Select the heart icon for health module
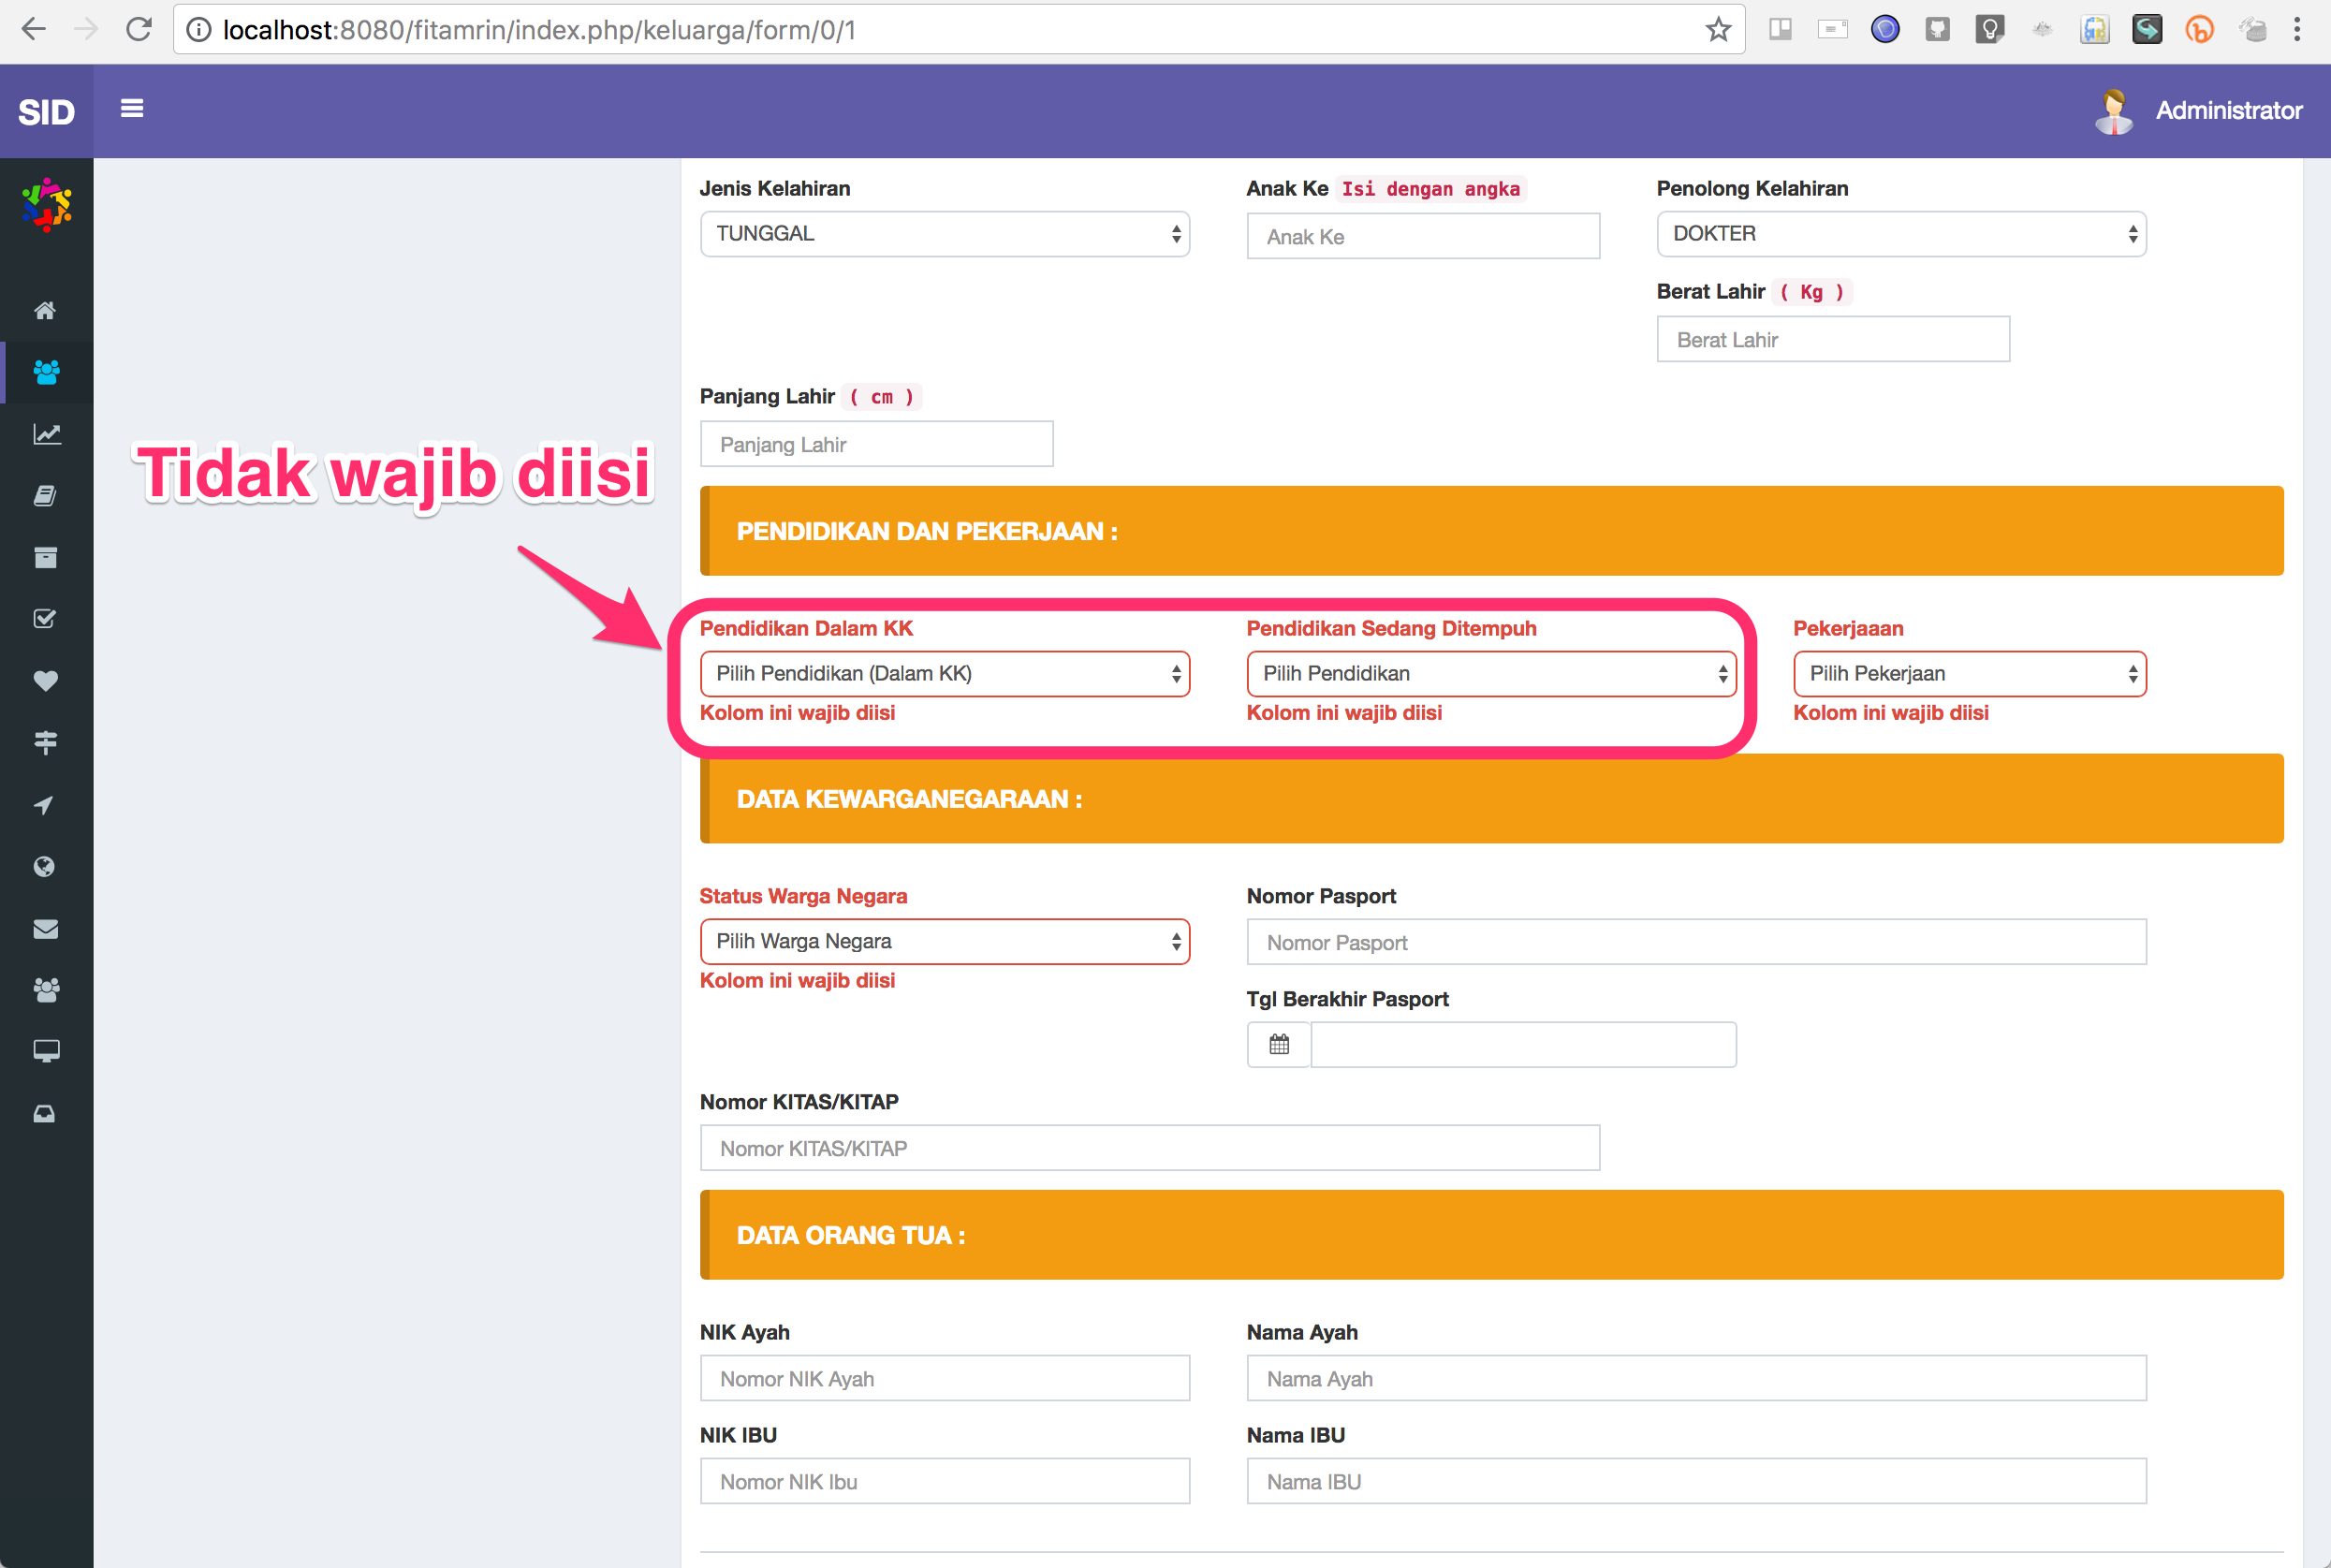Viewport: 2331px width, 1568px height. click(46, 680)
